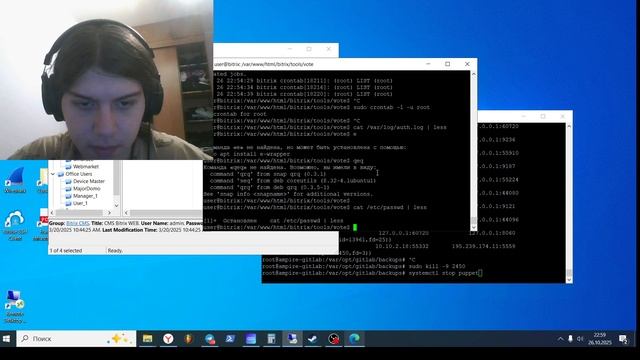This screenshot has width=640, height=360.
Task: Click scroll-up arrow in gitlab terminal
Action: point(569,127)
